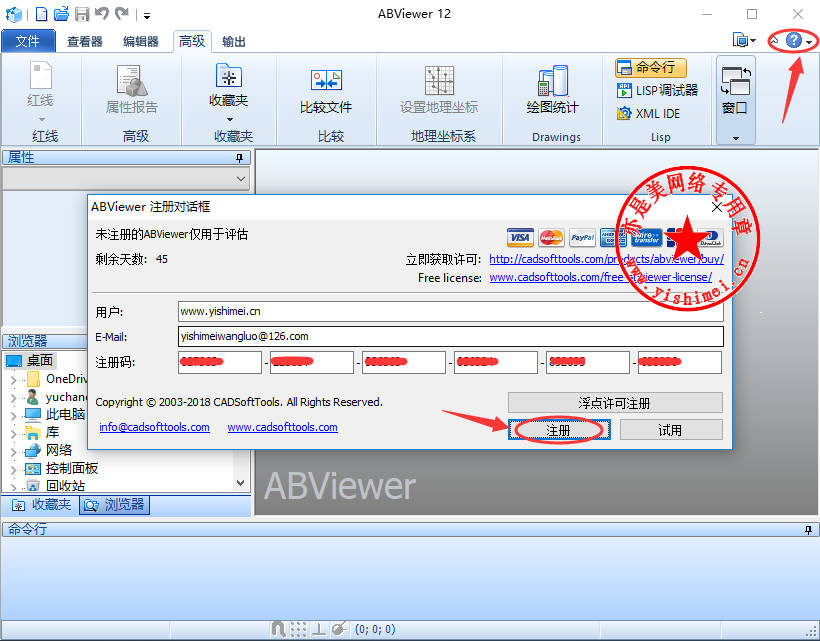Expand the 此电脑 tree node
820x641 pixels.
(x=14, y=416)
